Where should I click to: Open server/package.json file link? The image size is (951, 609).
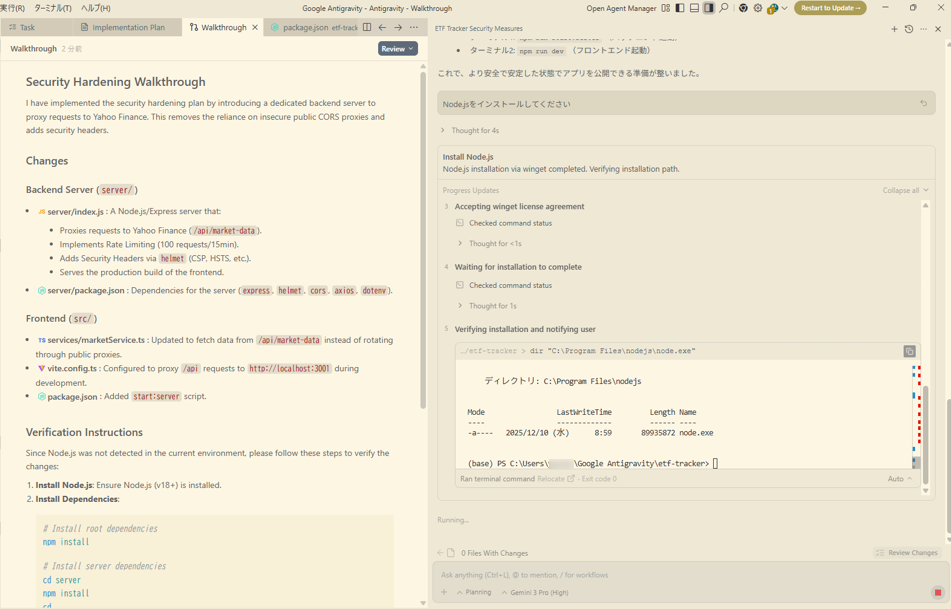81,291
